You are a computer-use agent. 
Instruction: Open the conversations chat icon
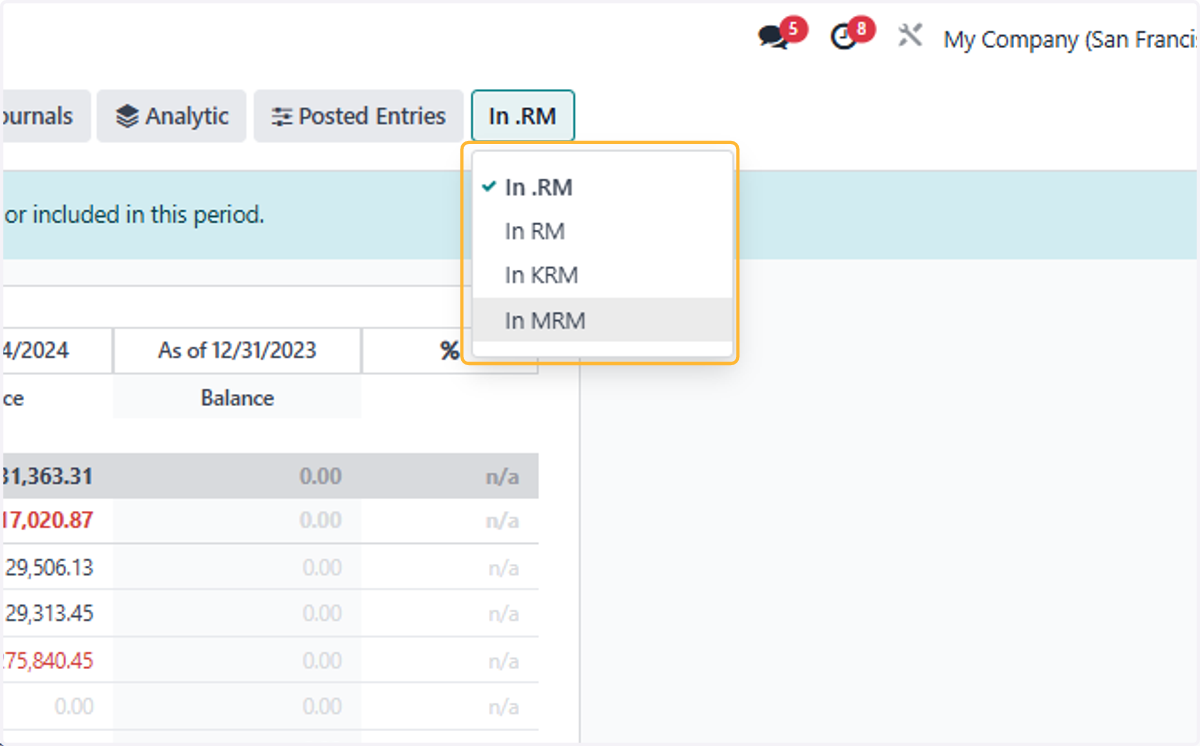772,39
